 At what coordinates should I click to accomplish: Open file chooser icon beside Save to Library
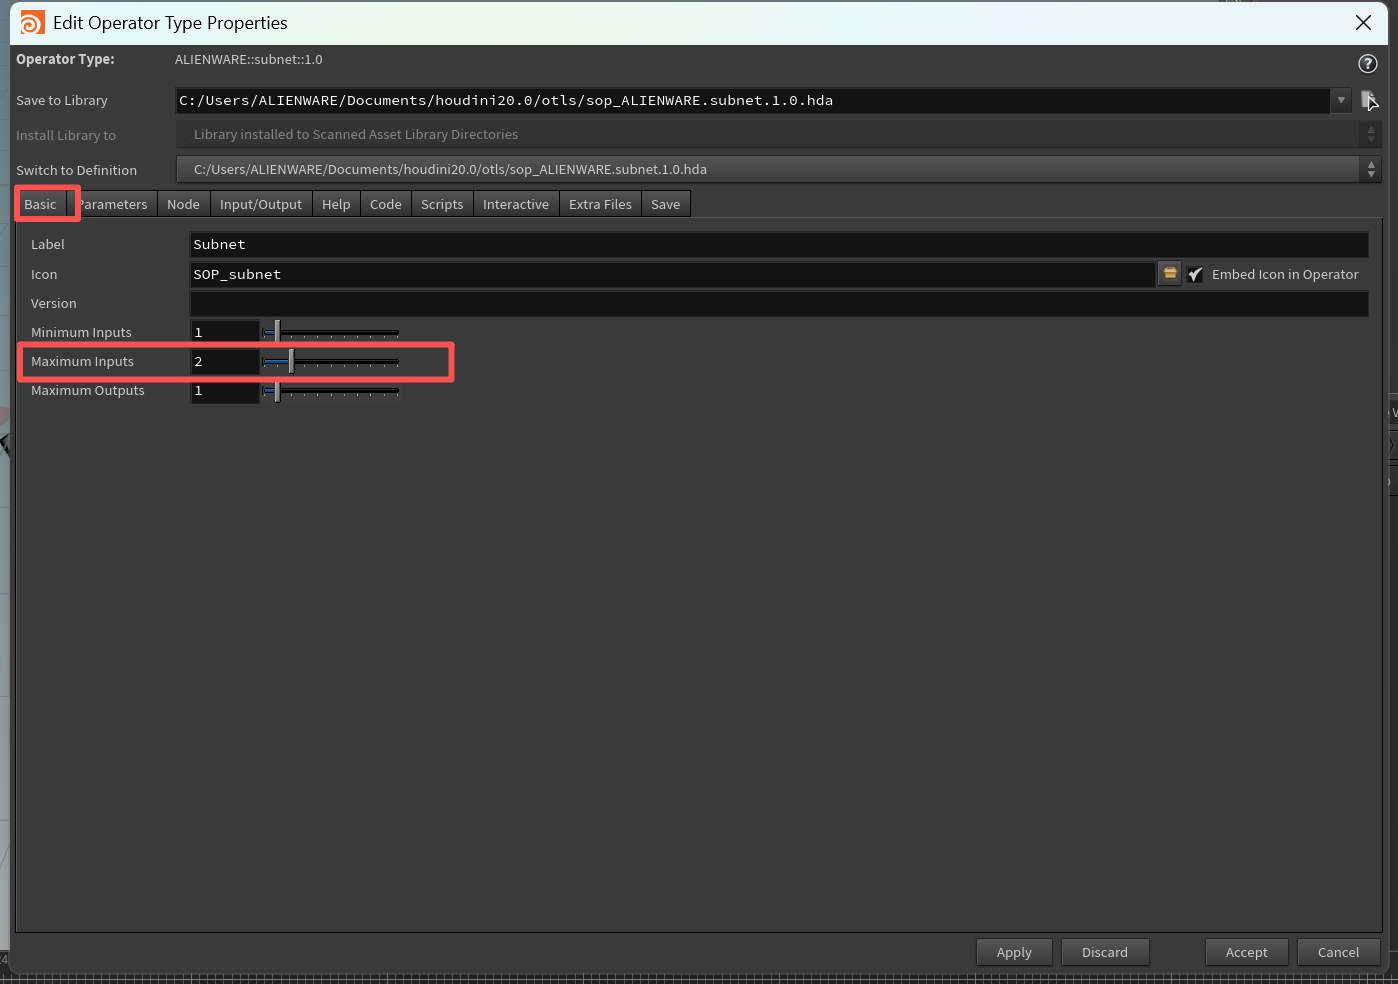1369,100
